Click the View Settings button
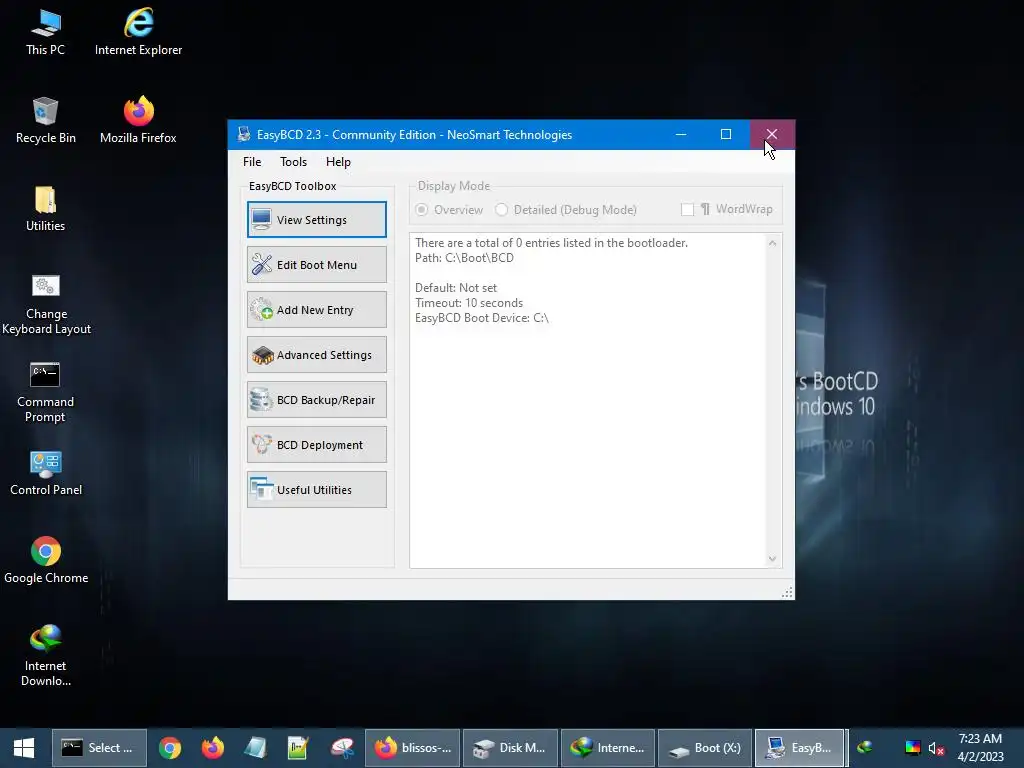Viewport: 1024px width, 768px height. coord(317,219)
